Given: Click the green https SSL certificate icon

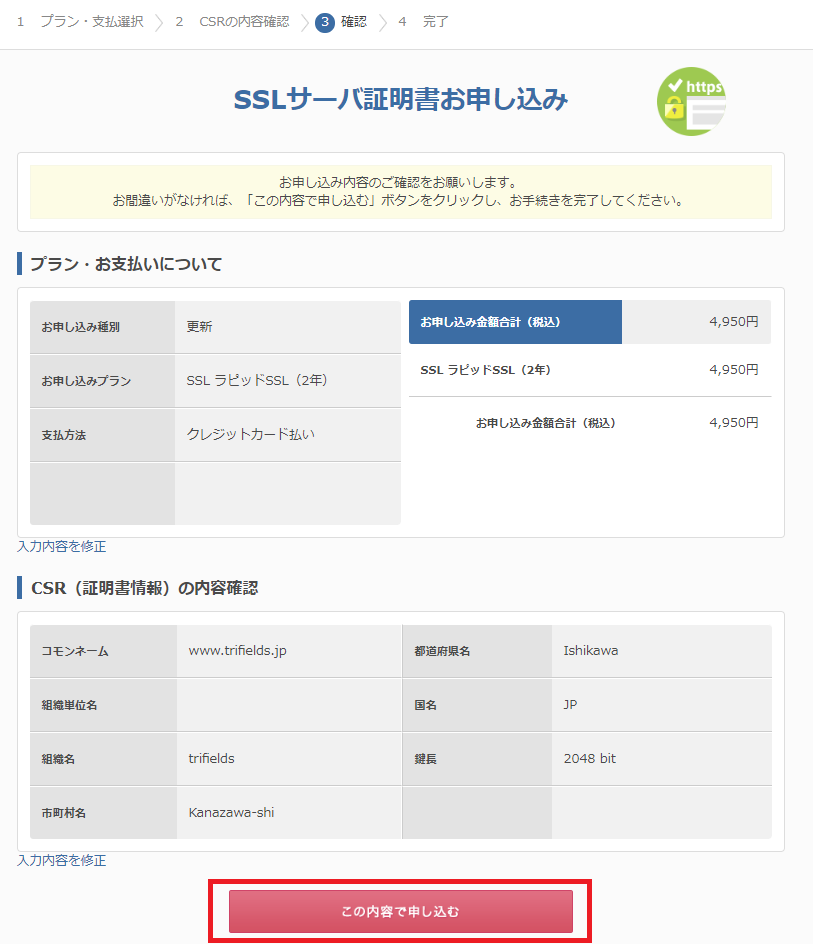Looking at the screenshot, I should (691, 101).
